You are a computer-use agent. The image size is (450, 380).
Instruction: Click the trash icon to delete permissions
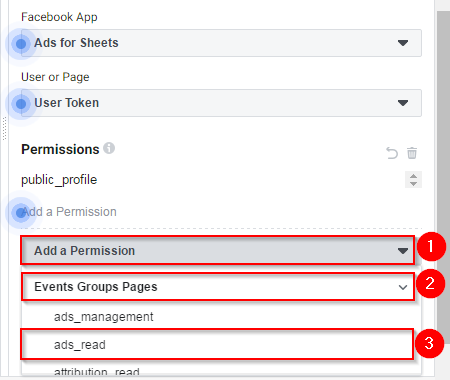coord(412,153)
